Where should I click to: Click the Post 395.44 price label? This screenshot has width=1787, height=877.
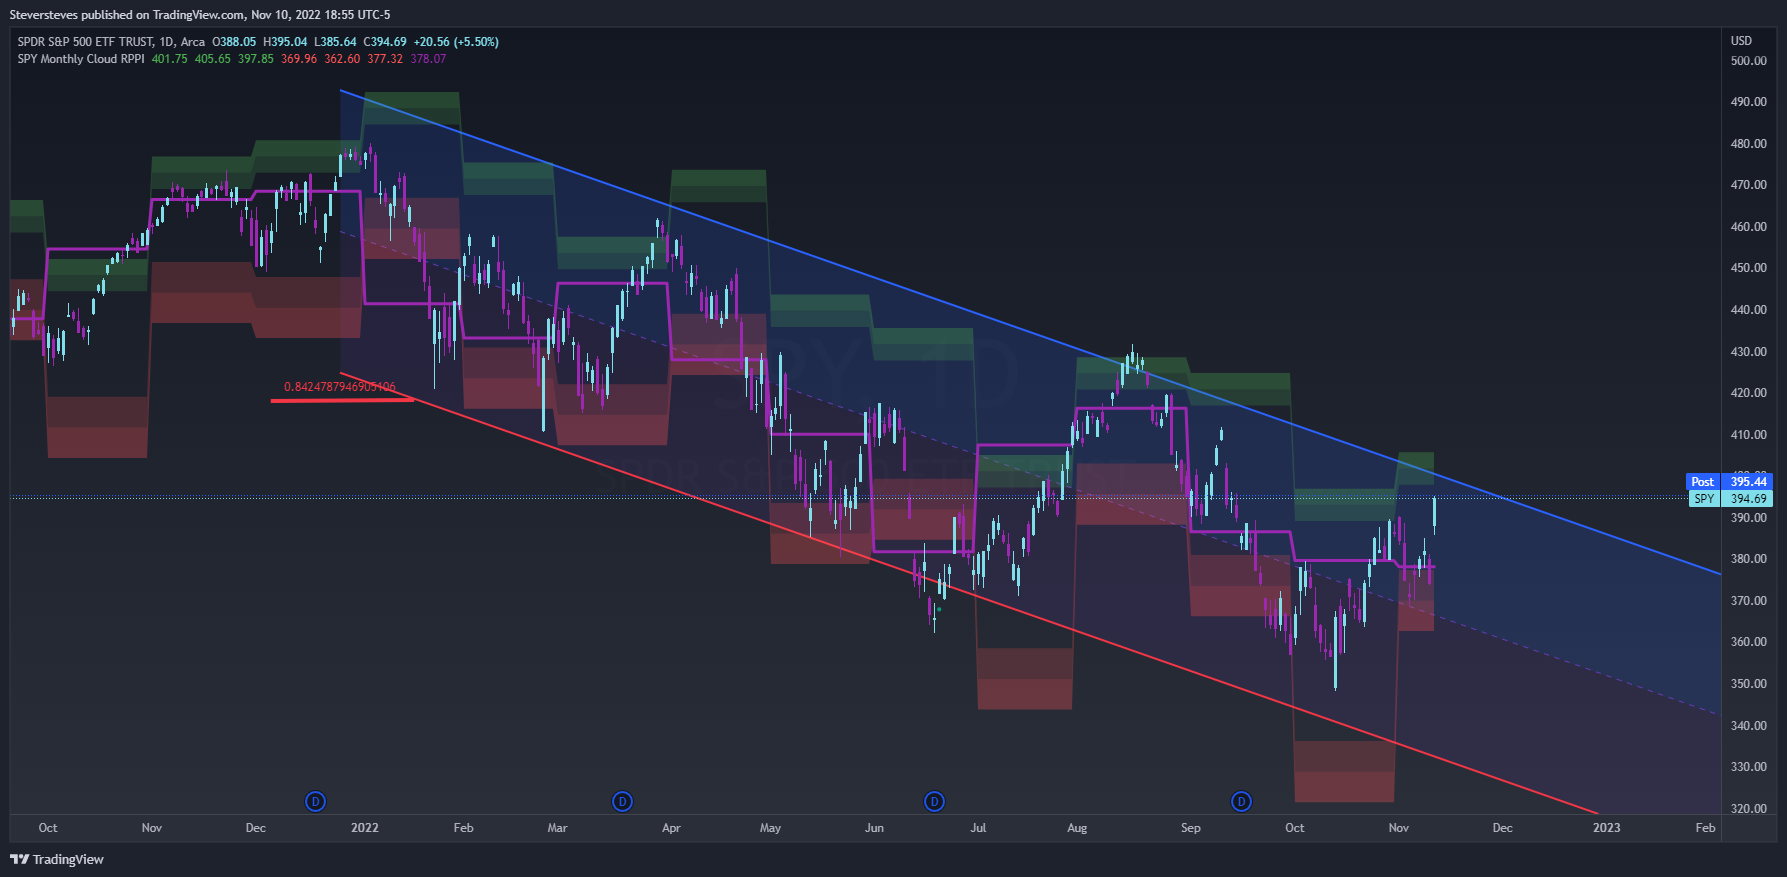pyautogui.click(x=1729, y=482)
